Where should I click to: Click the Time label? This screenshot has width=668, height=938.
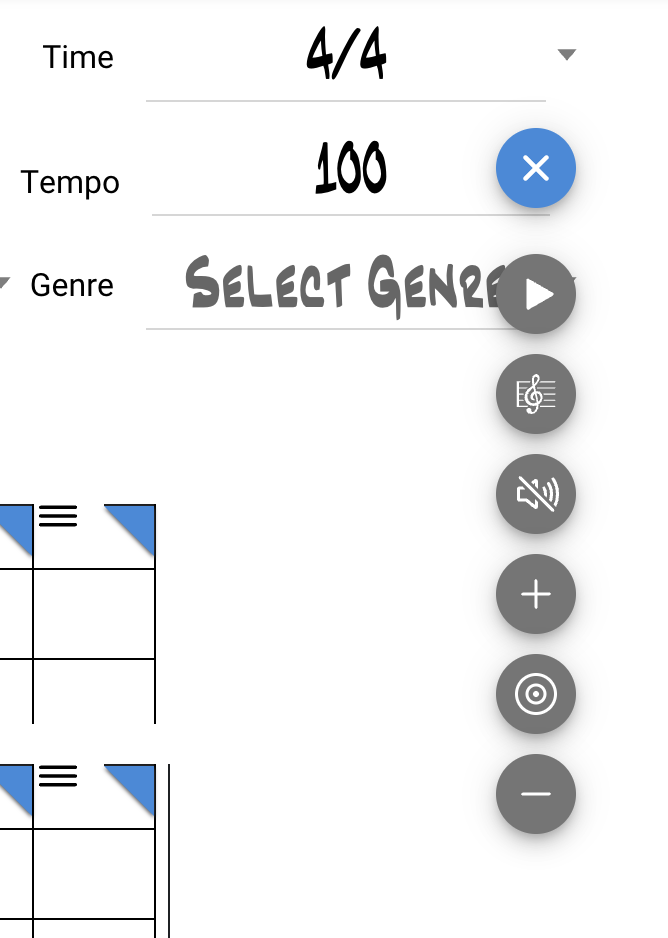[78, 57]
